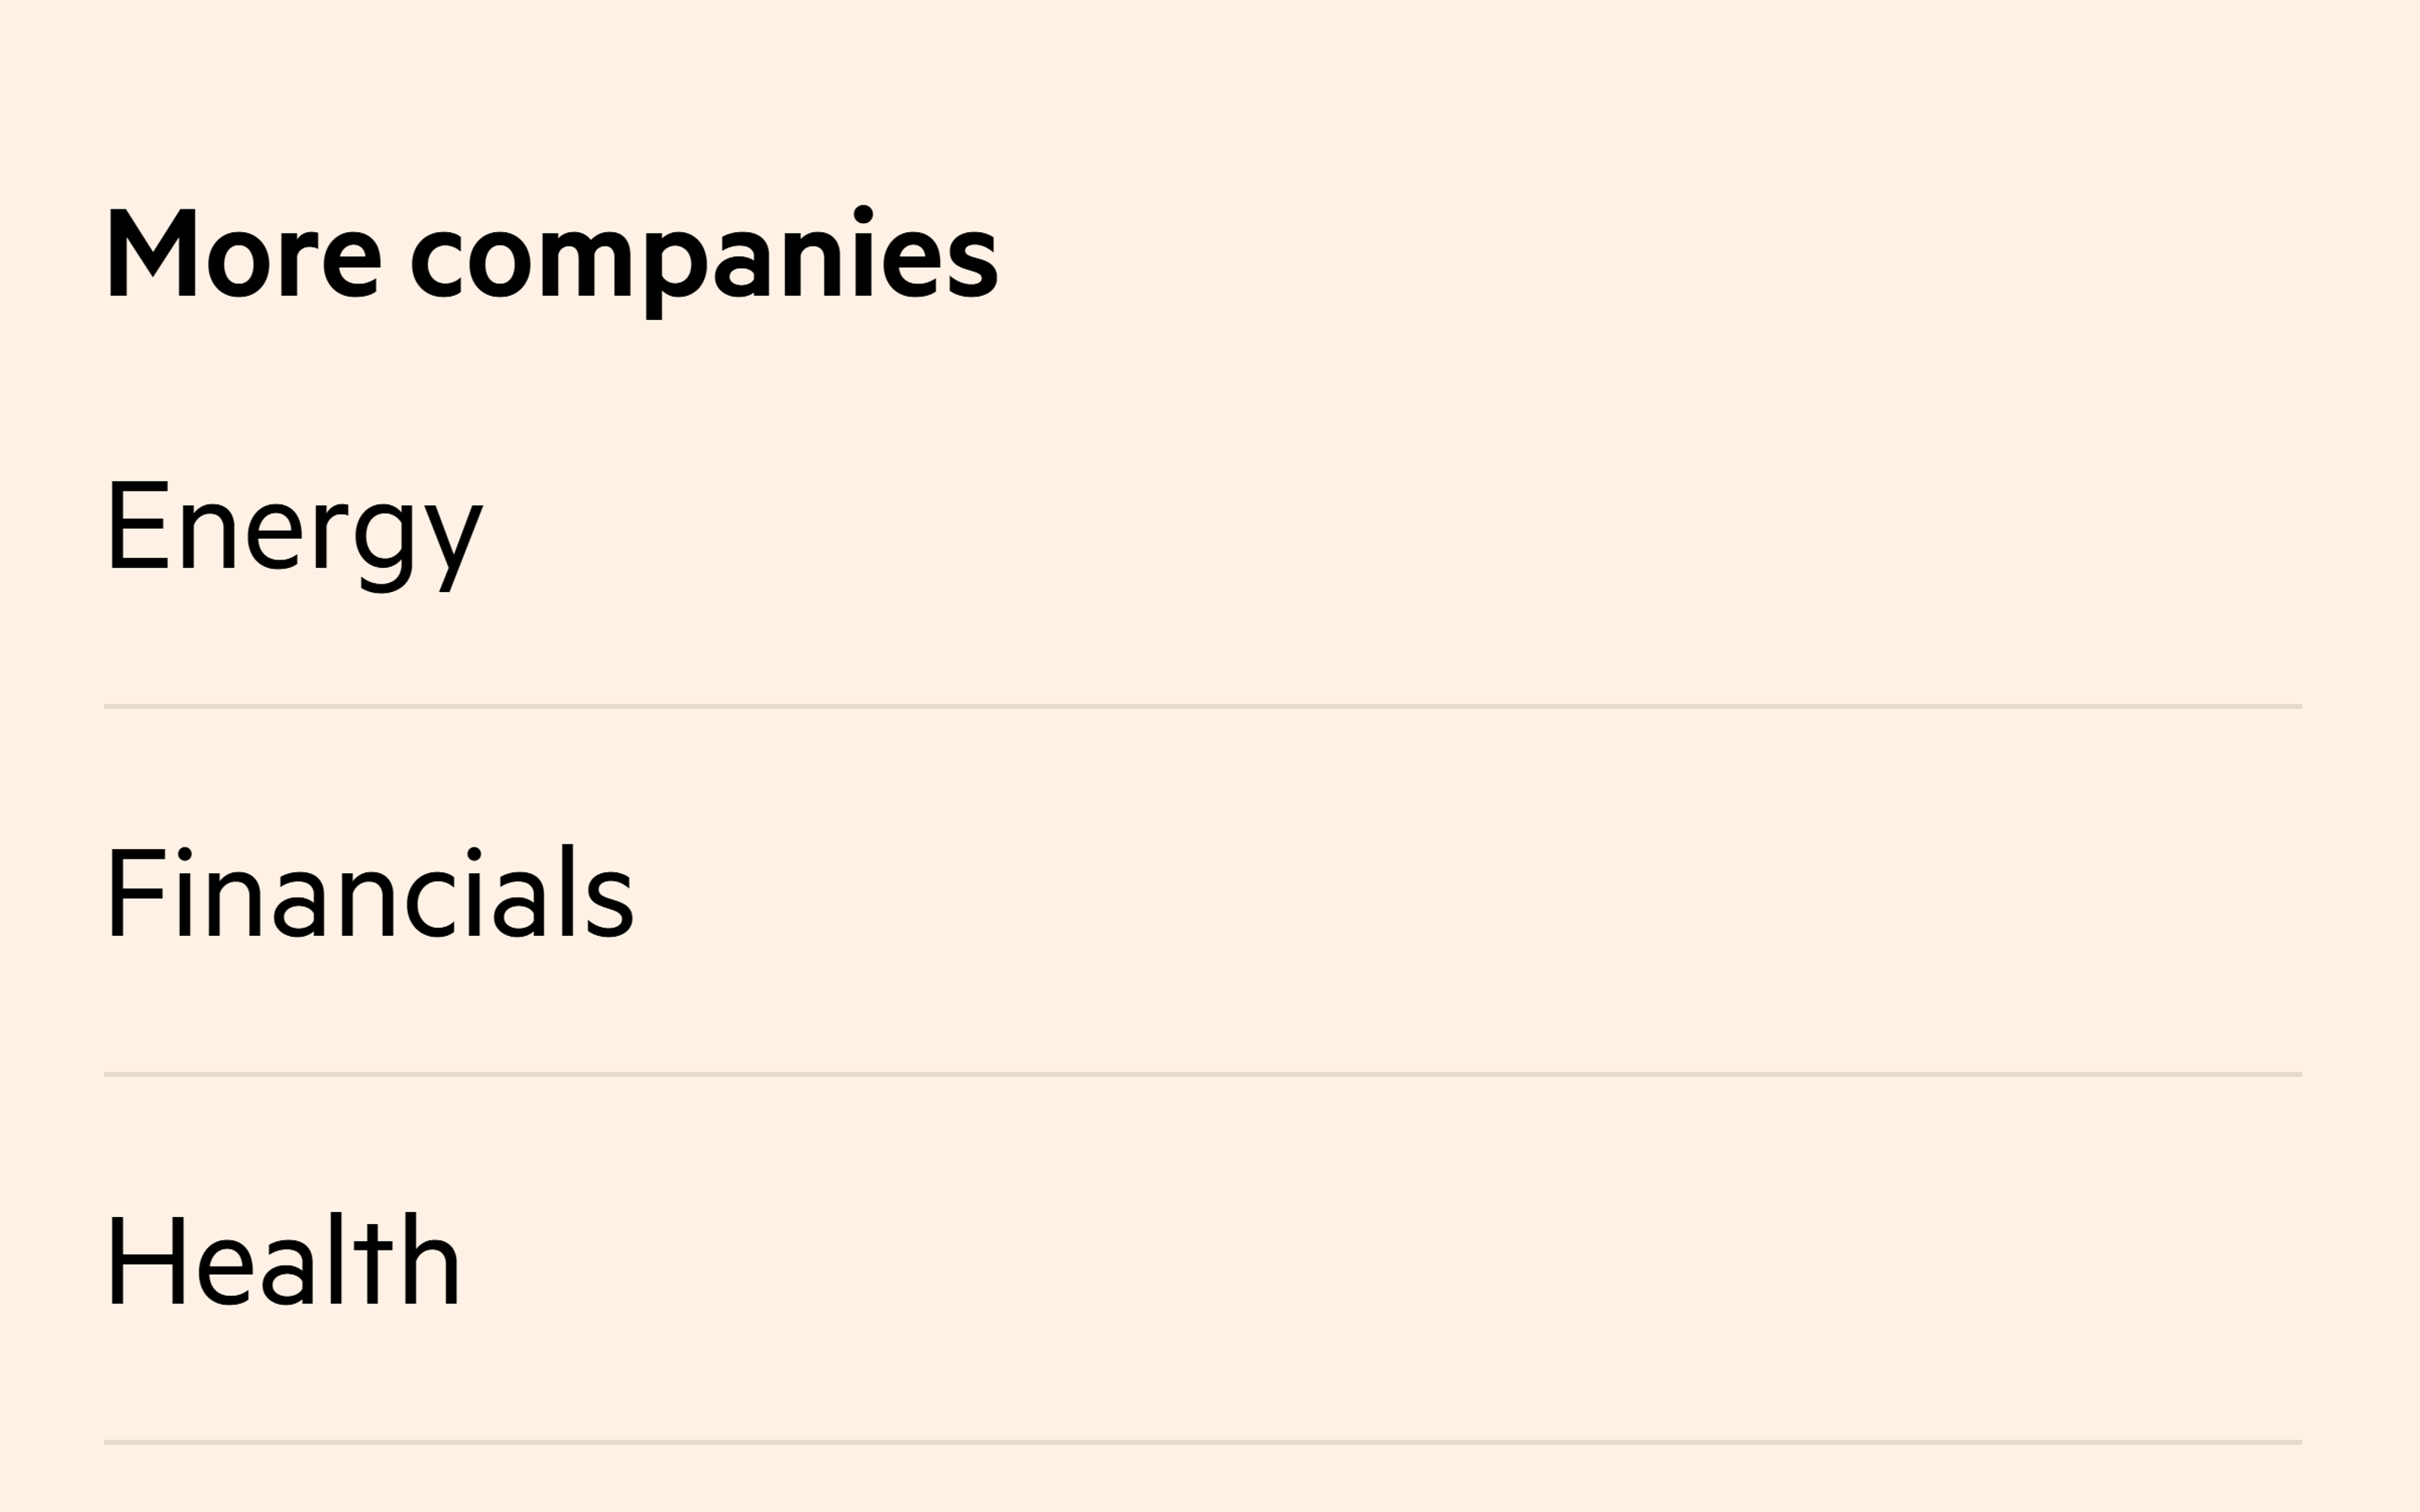Click the word 'companies' in heading

704,262
